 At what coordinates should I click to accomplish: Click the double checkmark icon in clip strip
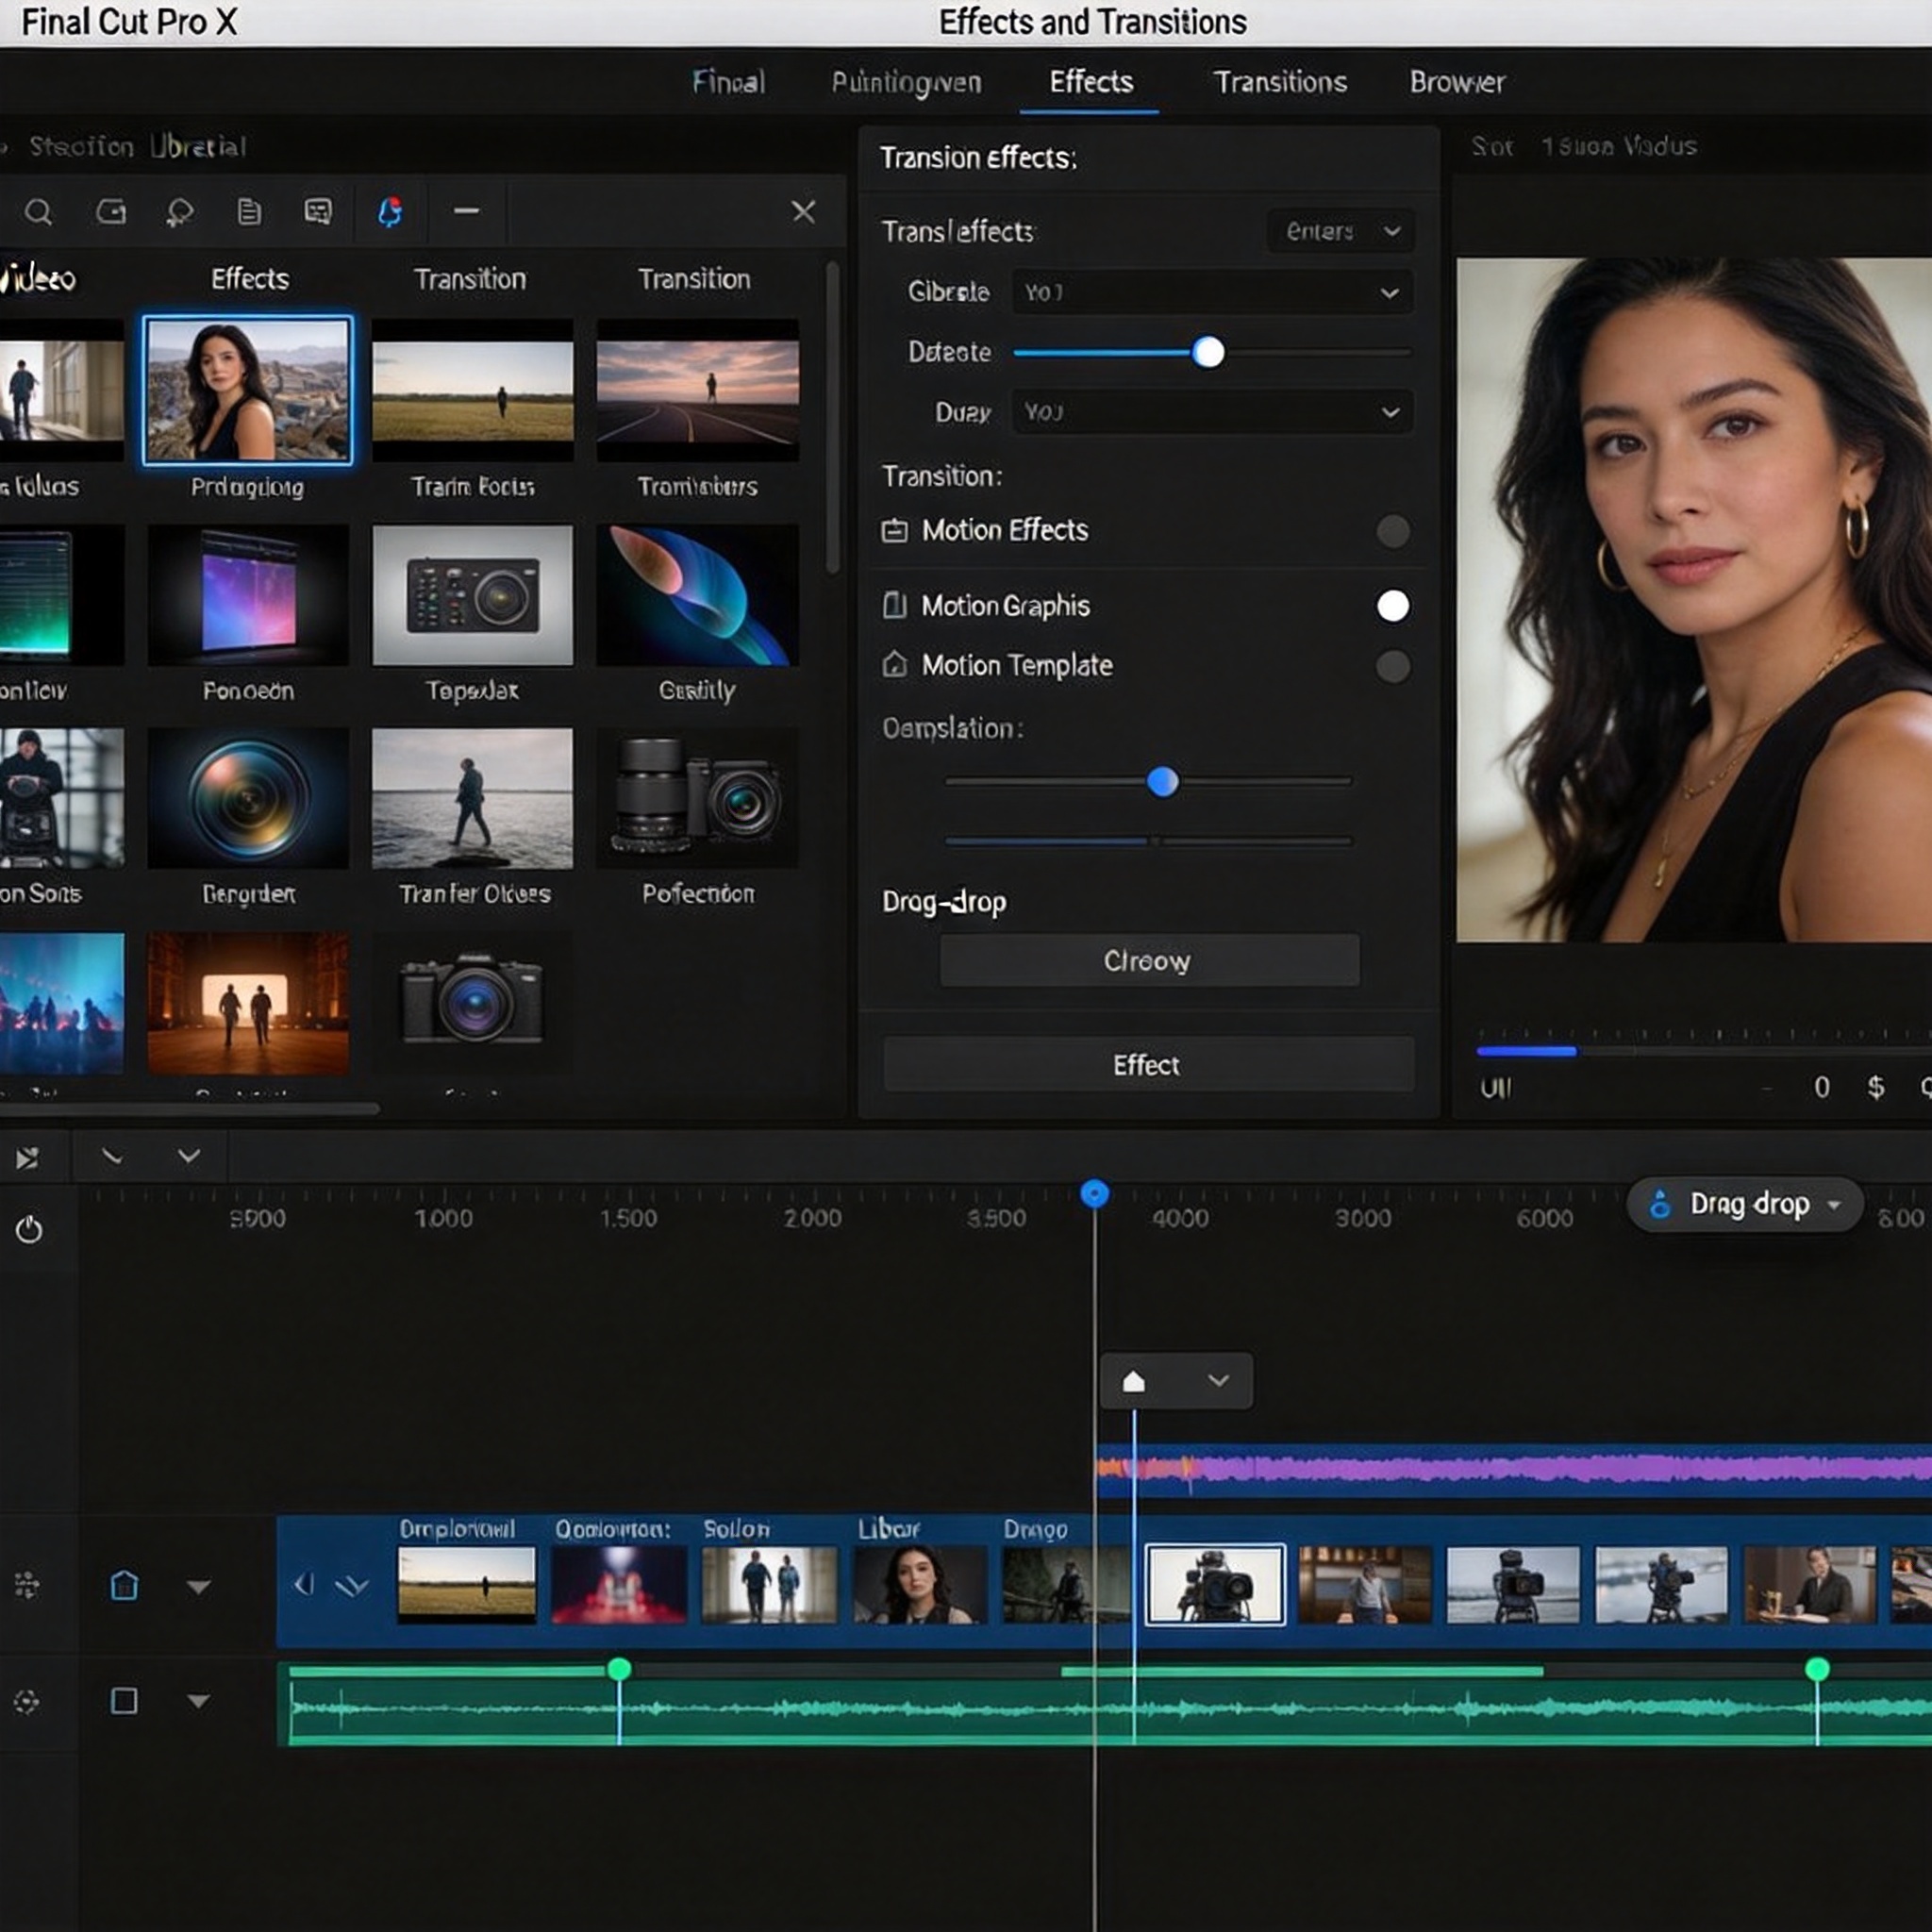tap(352, 1586)
